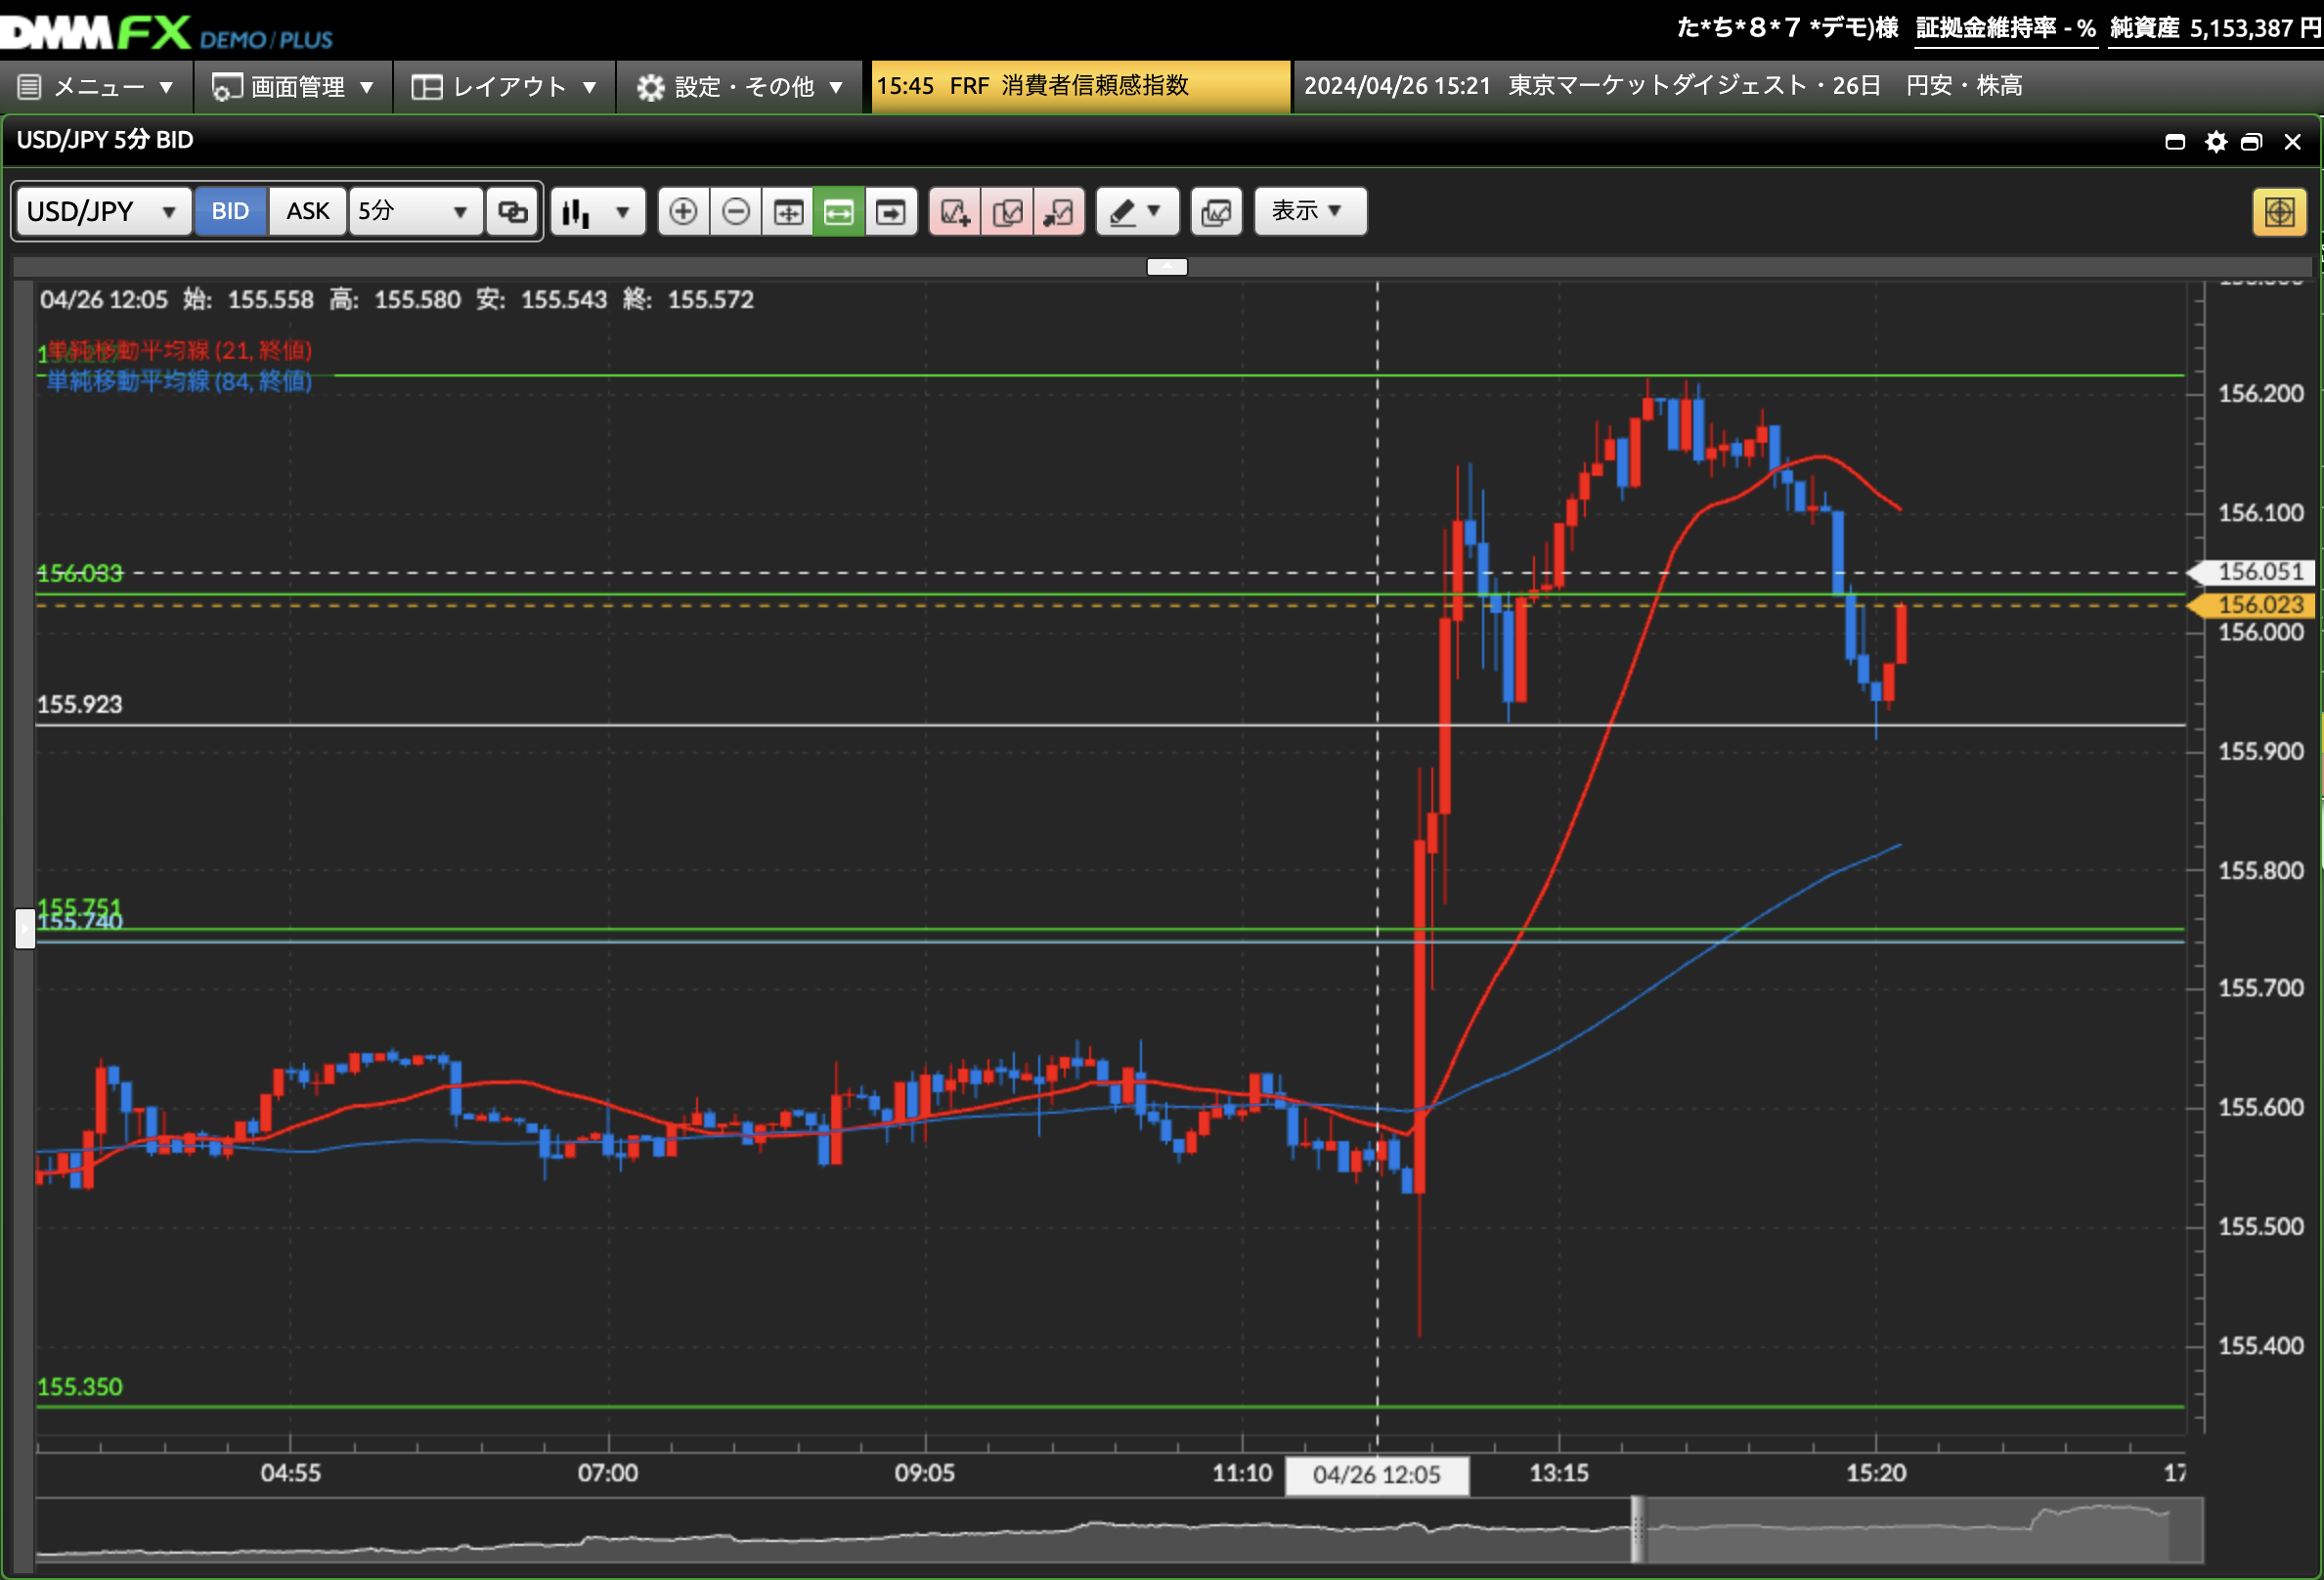
Task: Click the fit-chart-to-window icon
Action: [788, 211]
